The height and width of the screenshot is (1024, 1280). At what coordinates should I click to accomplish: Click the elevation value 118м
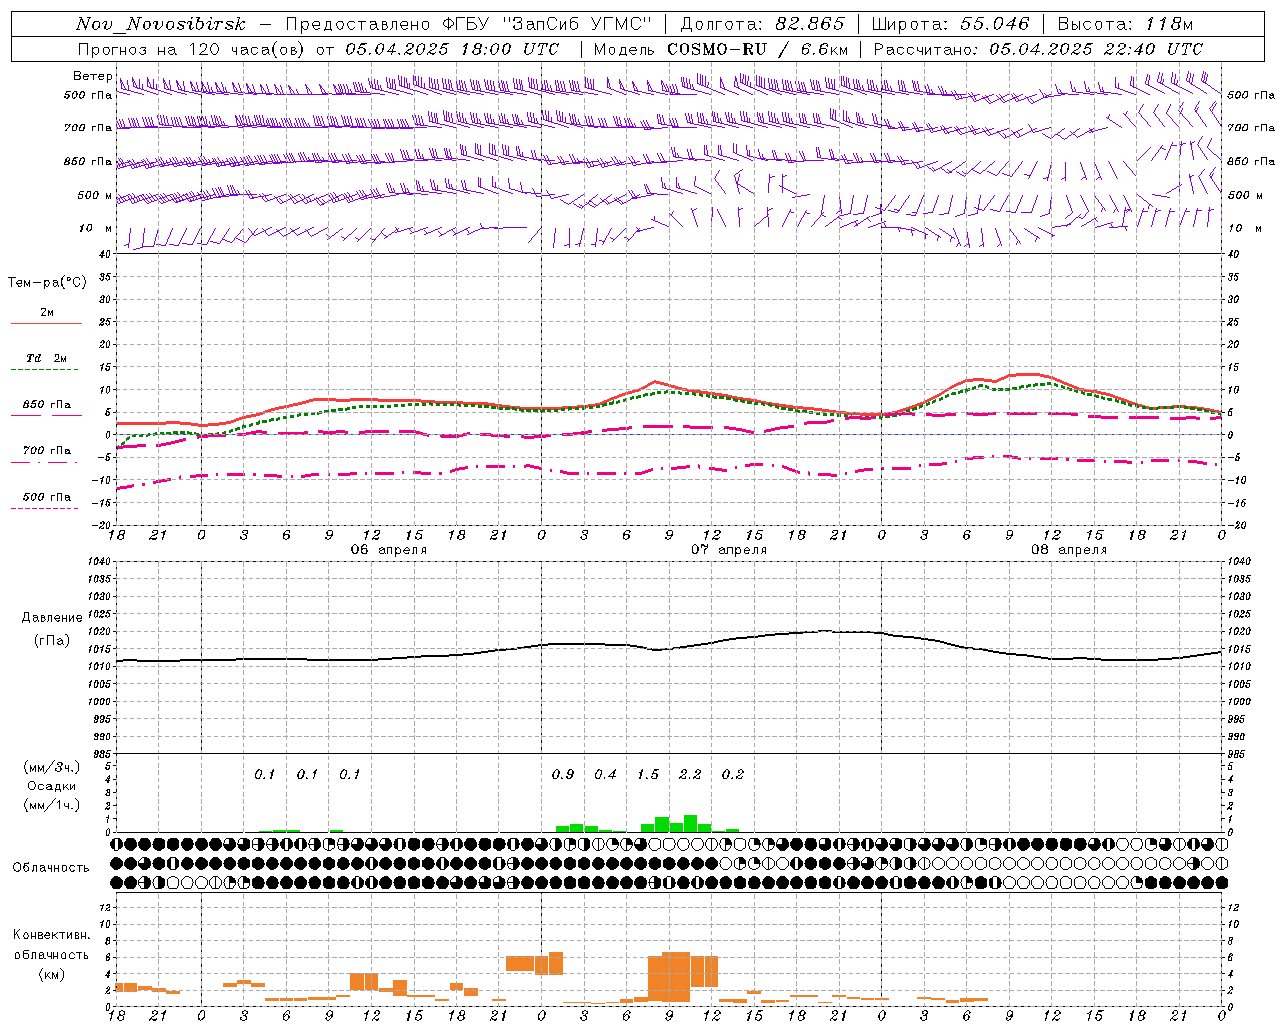1169,24
